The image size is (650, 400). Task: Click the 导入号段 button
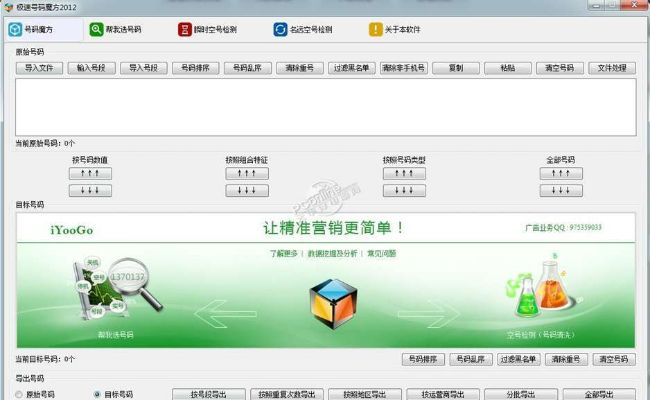point(143,68)
